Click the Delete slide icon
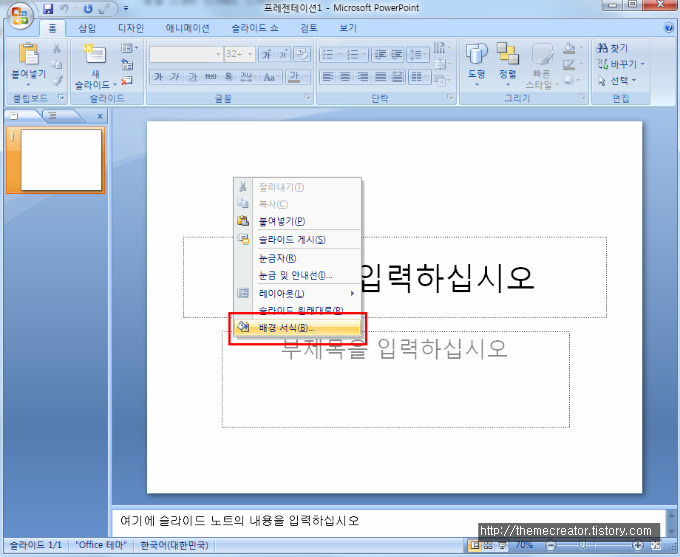The height and width of the screenshot is (557, 680). click(127, 81)
